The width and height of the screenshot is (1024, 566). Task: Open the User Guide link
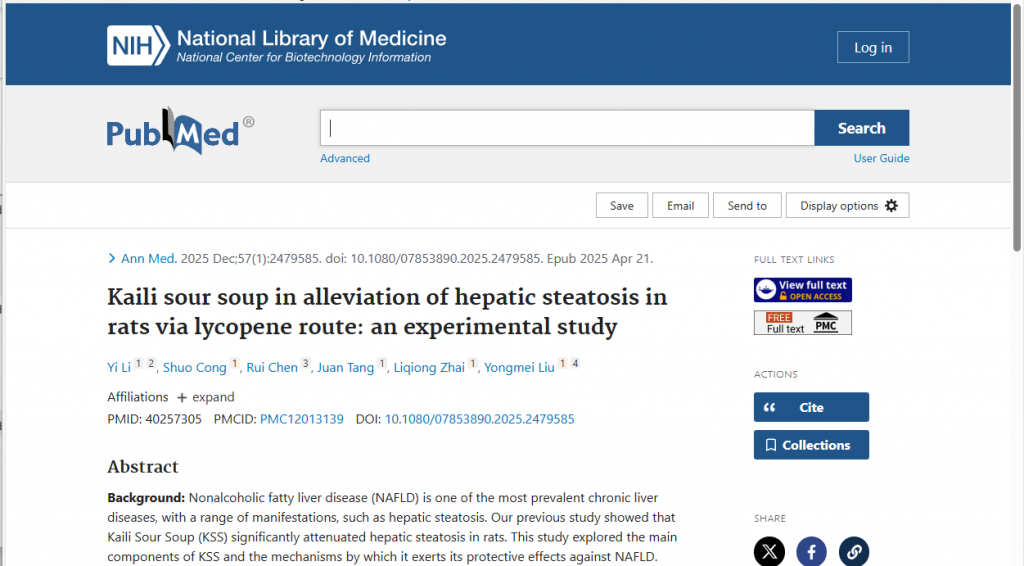click(881, 158)
